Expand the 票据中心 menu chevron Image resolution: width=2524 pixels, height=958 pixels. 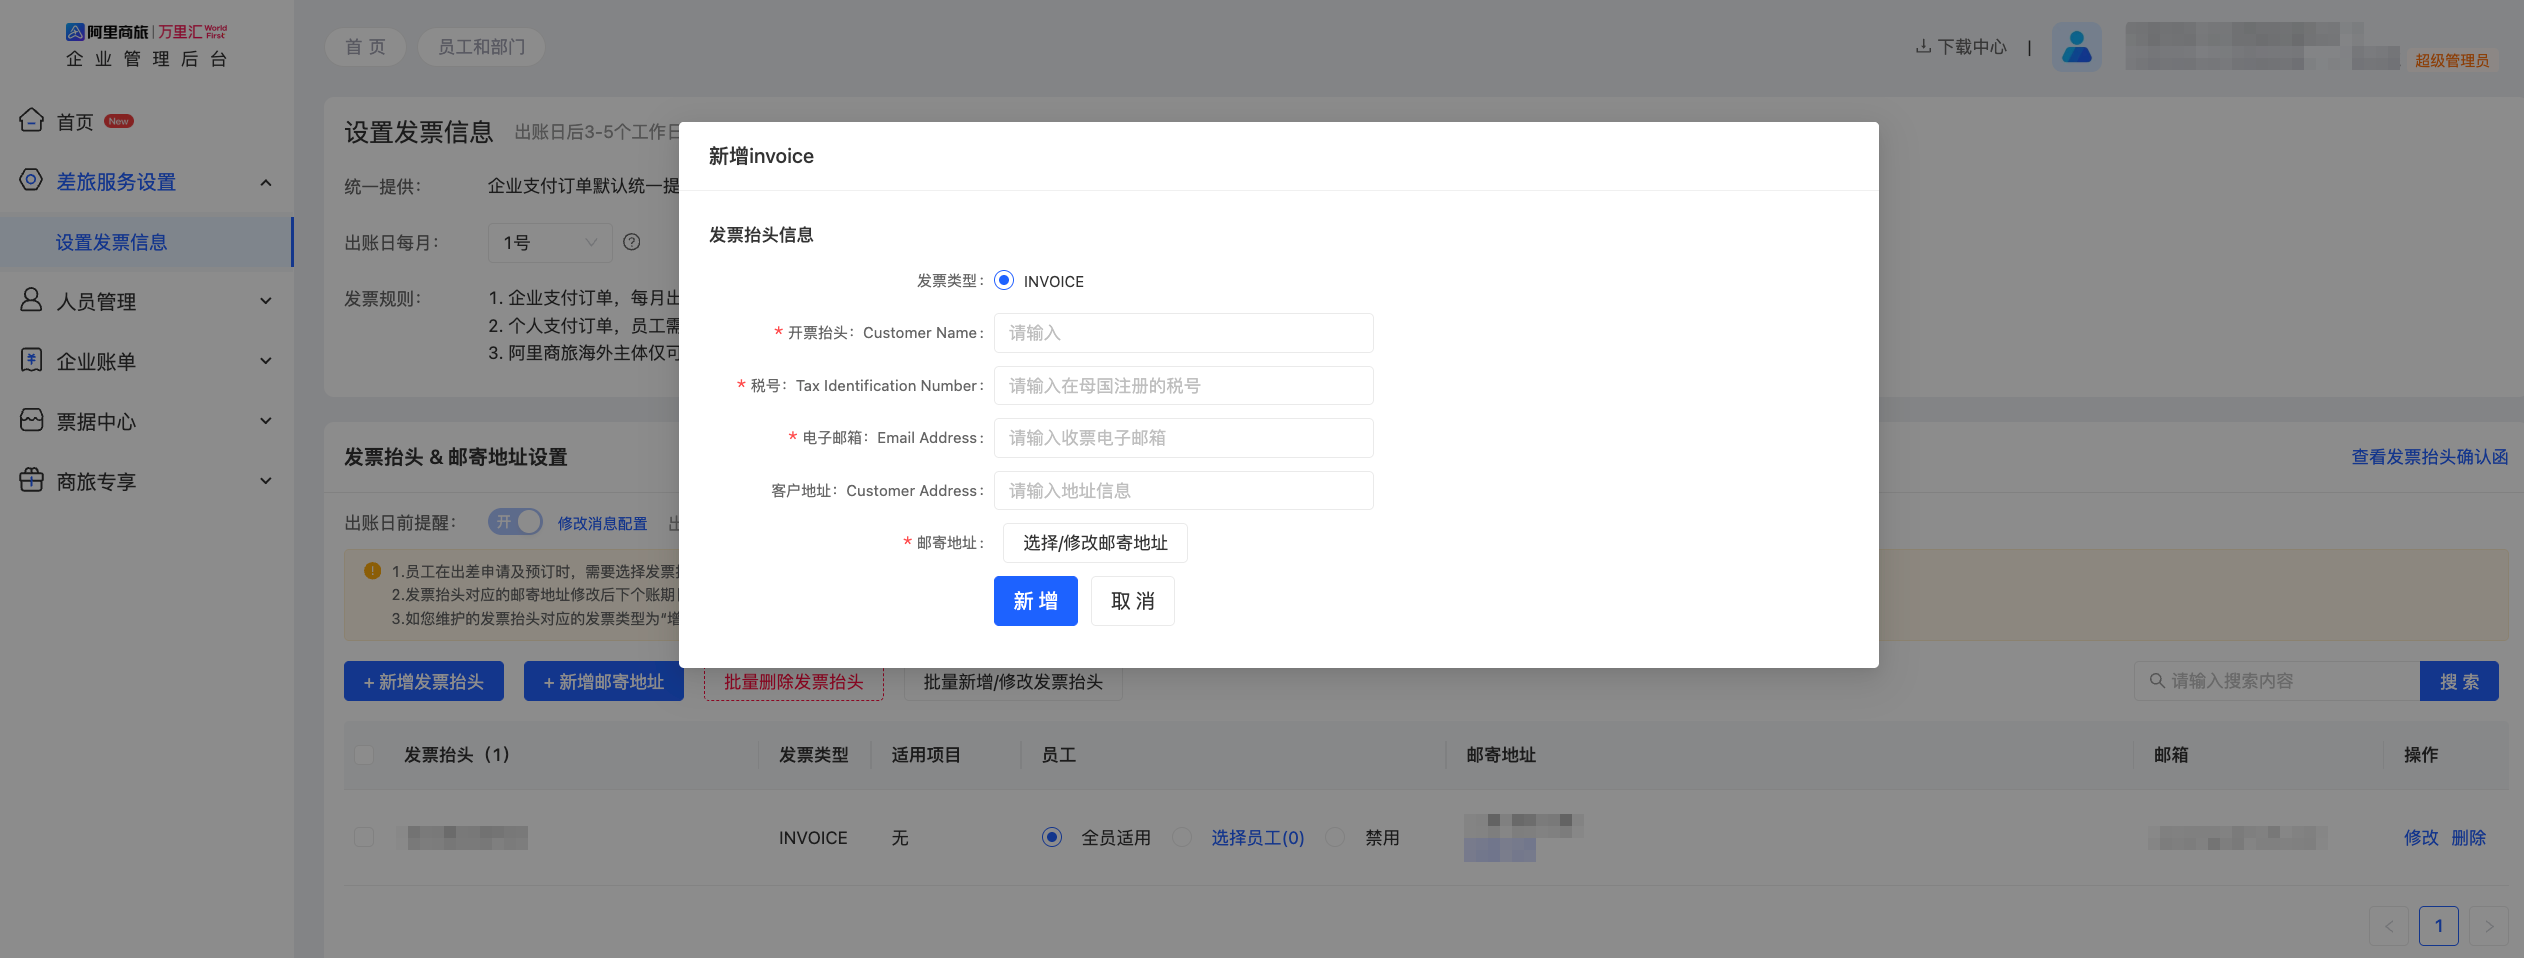pos(266,421)
